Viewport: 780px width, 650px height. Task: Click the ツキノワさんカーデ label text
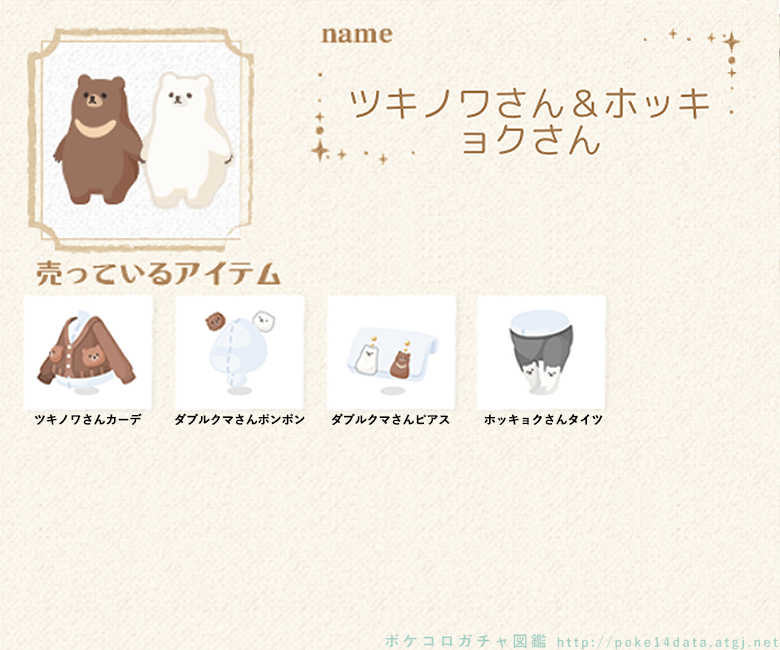88,419
